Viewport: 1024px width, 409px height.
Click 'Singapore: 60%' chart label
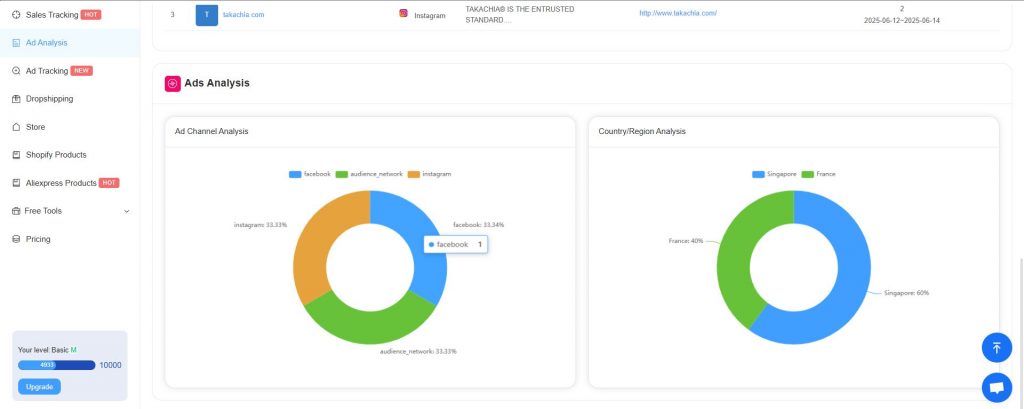click(906, 293)
